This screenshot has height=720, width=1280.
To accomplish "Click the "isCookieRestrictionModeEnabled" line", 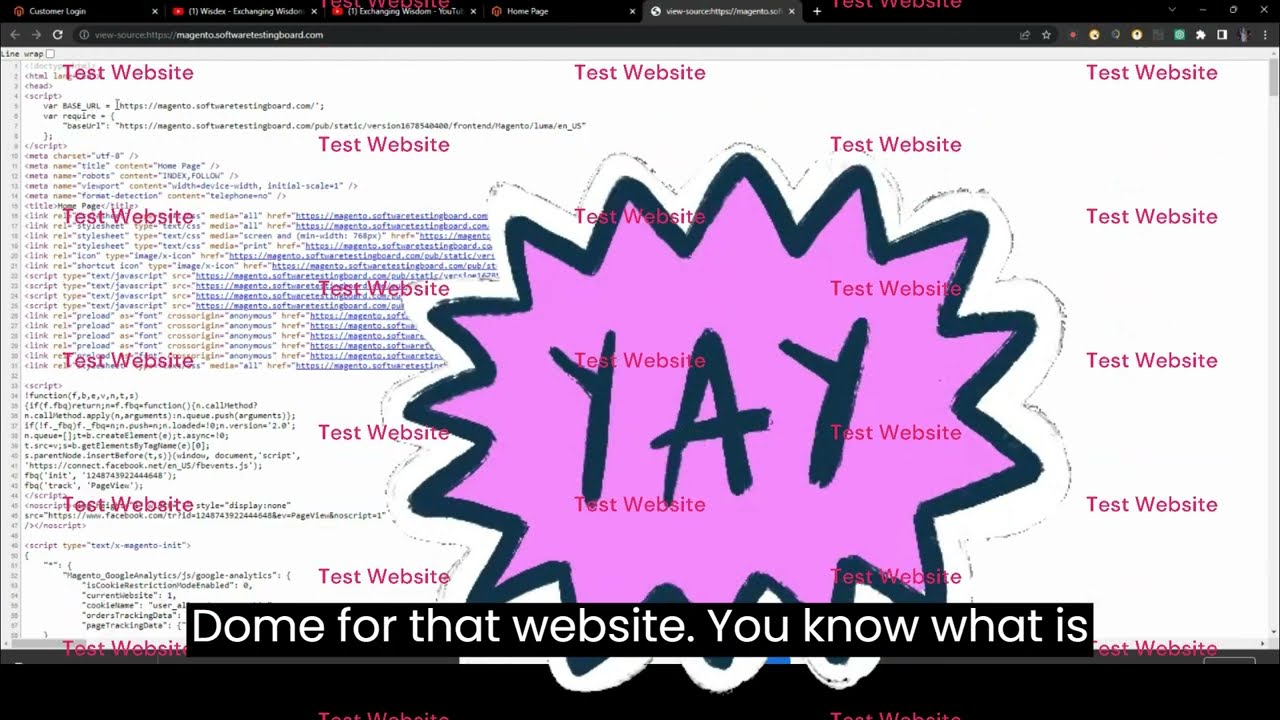I will tap(166, 586).
